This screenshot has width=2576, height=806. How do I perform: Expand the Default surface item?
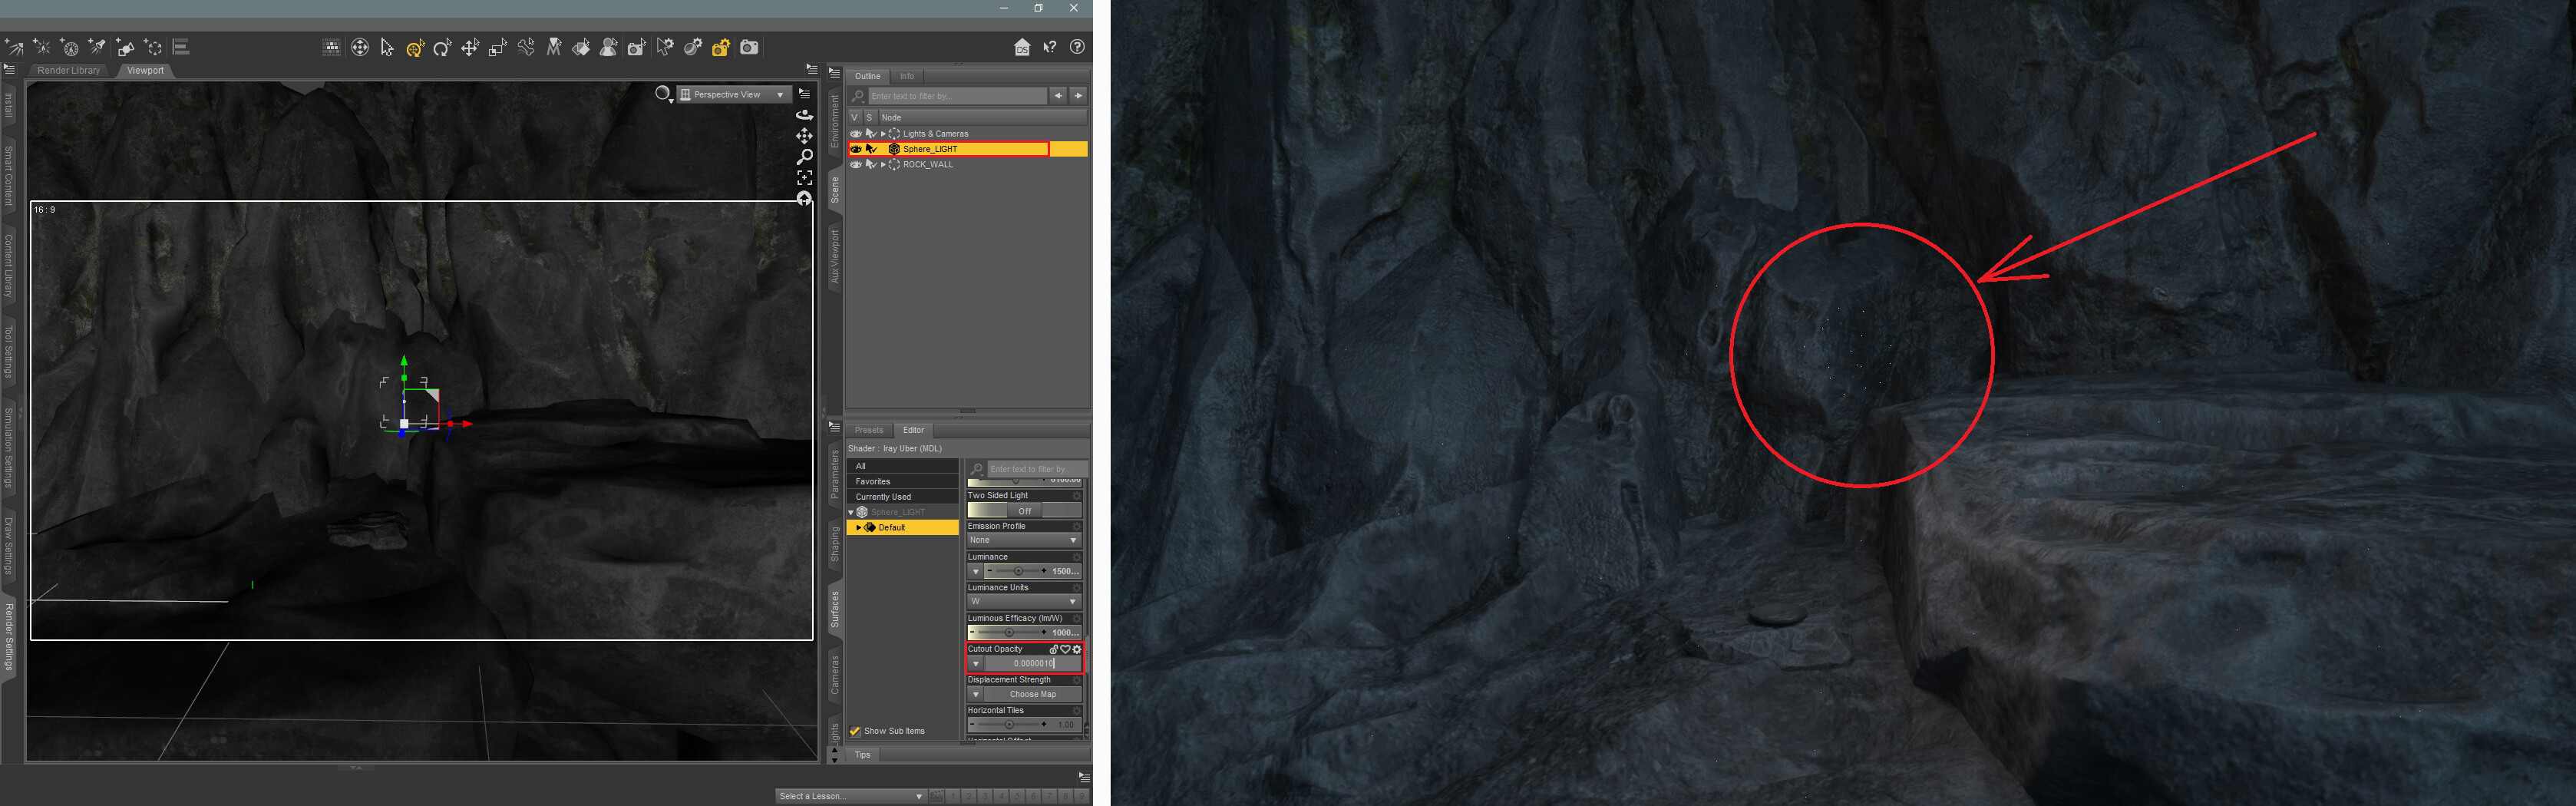(858, 528)
